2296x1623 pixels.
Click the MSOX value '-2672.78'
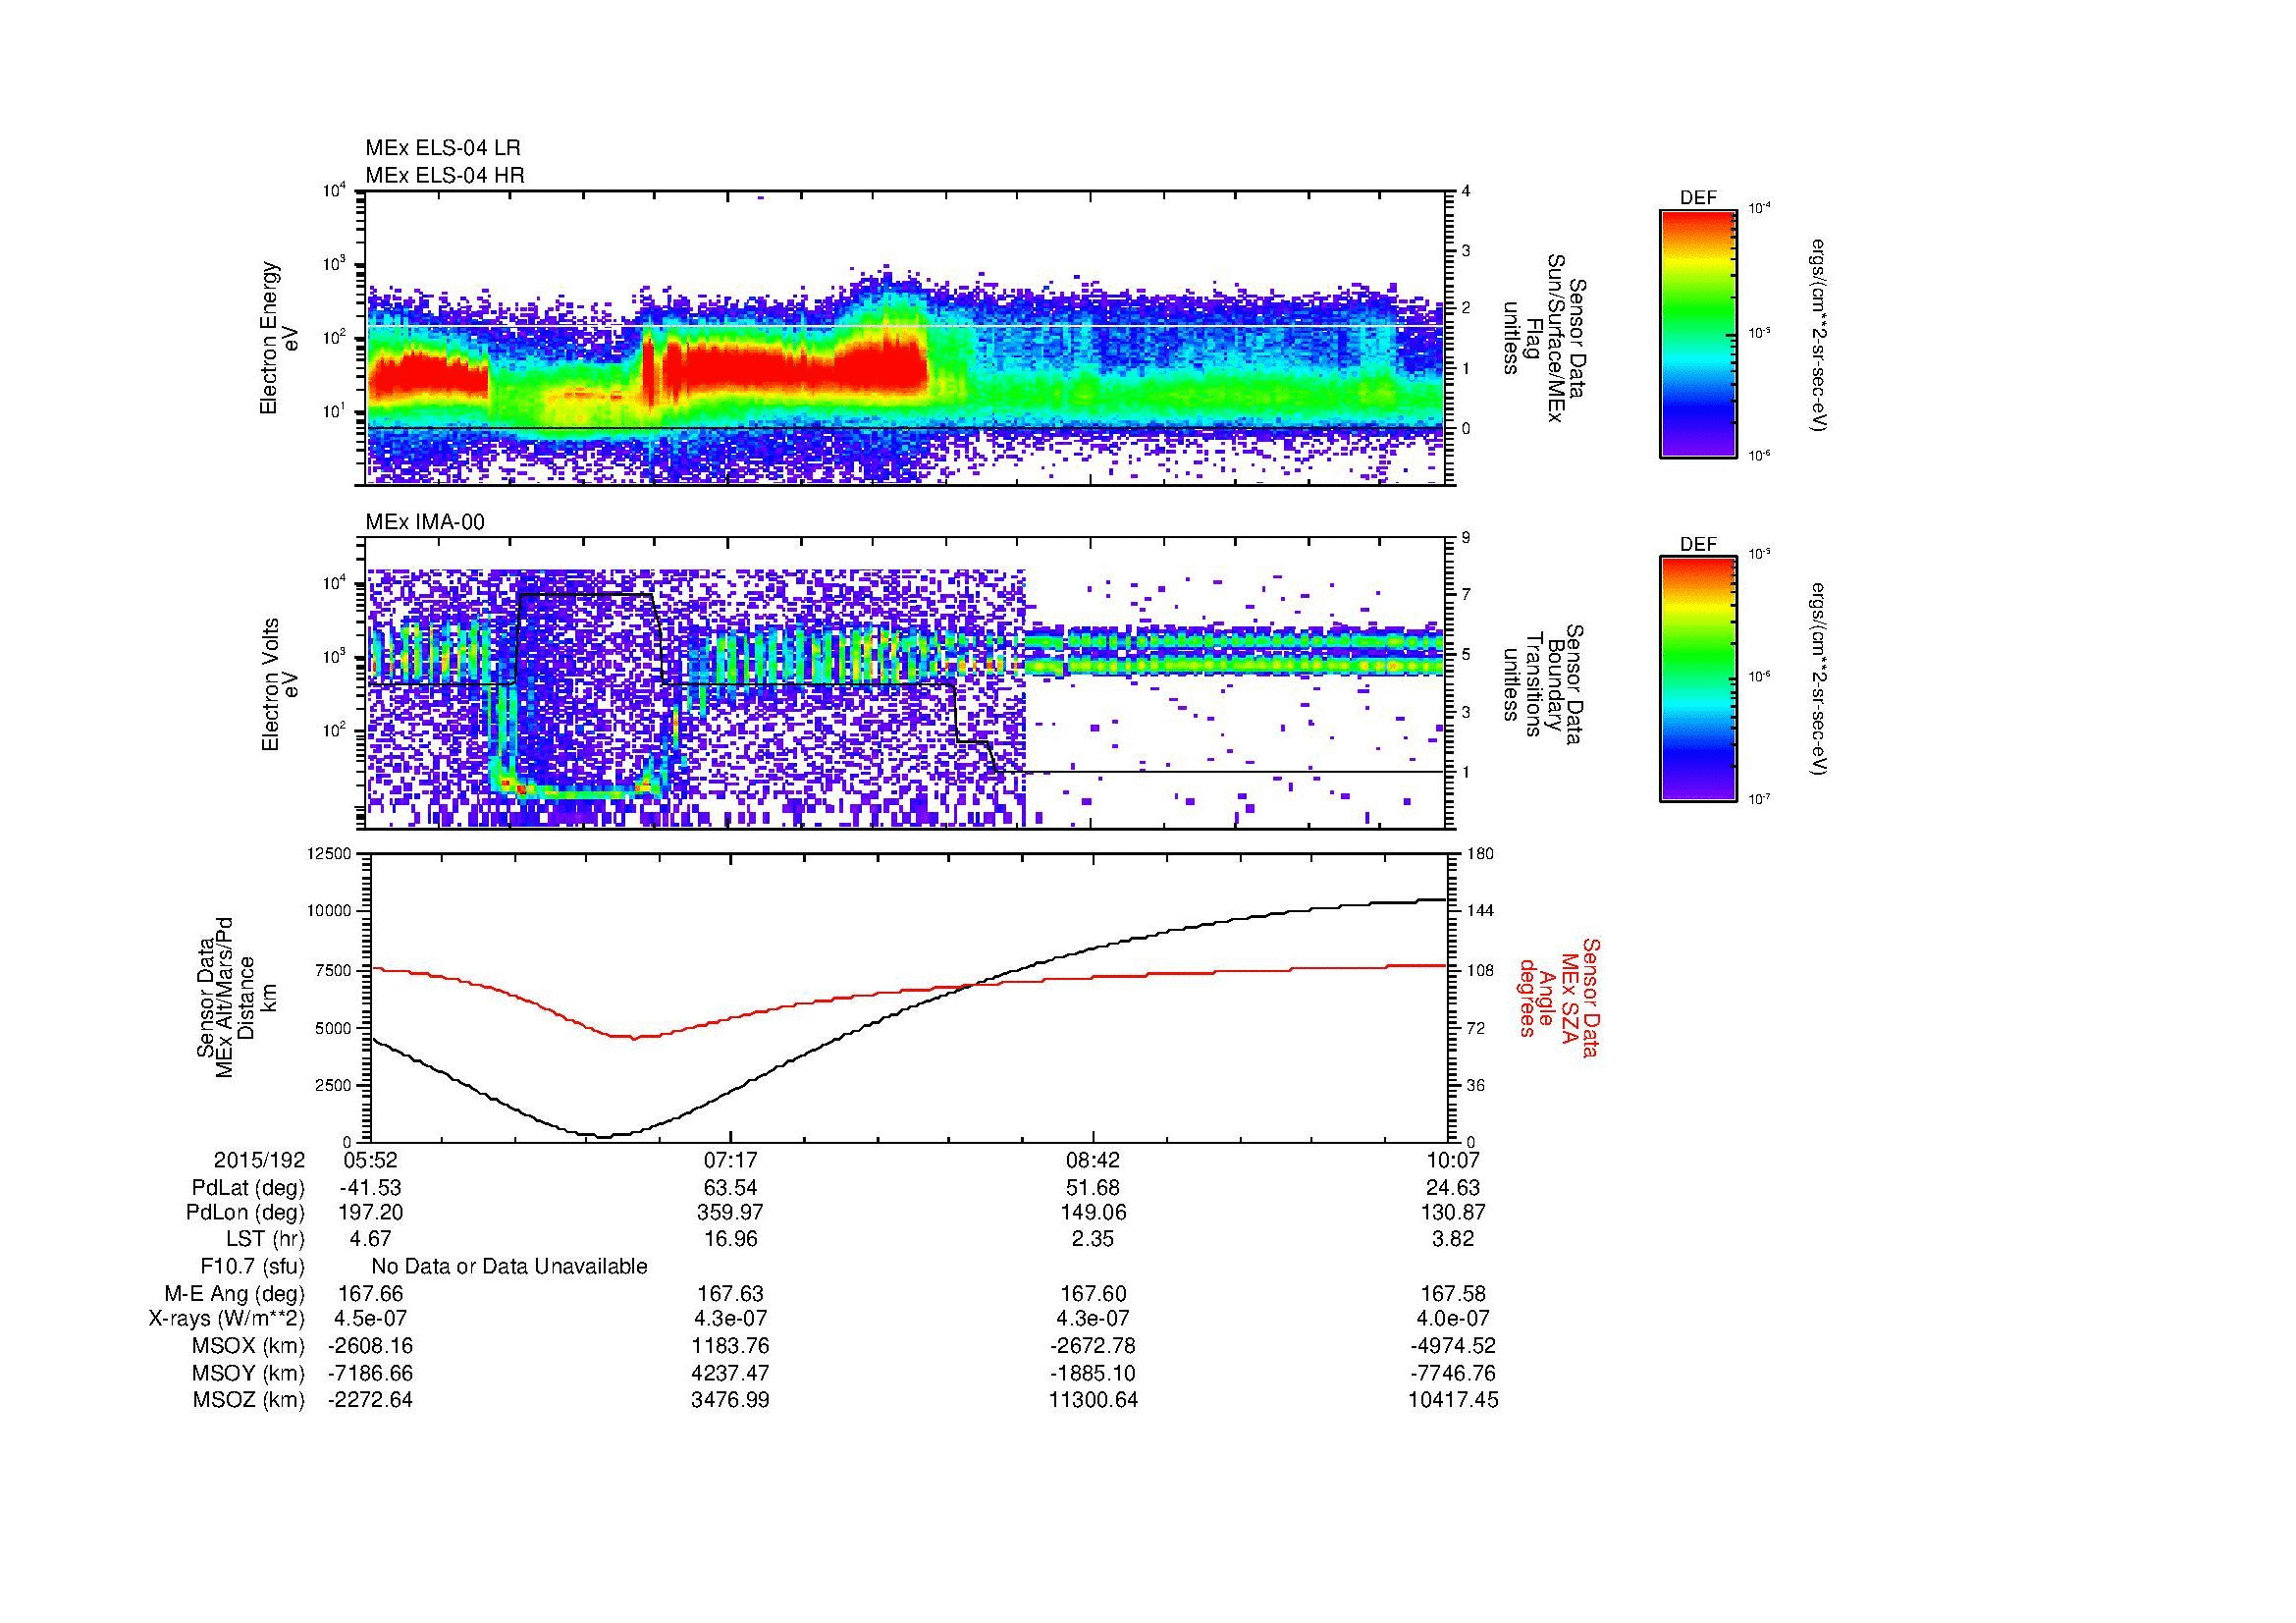(x=1093, y=1346)
